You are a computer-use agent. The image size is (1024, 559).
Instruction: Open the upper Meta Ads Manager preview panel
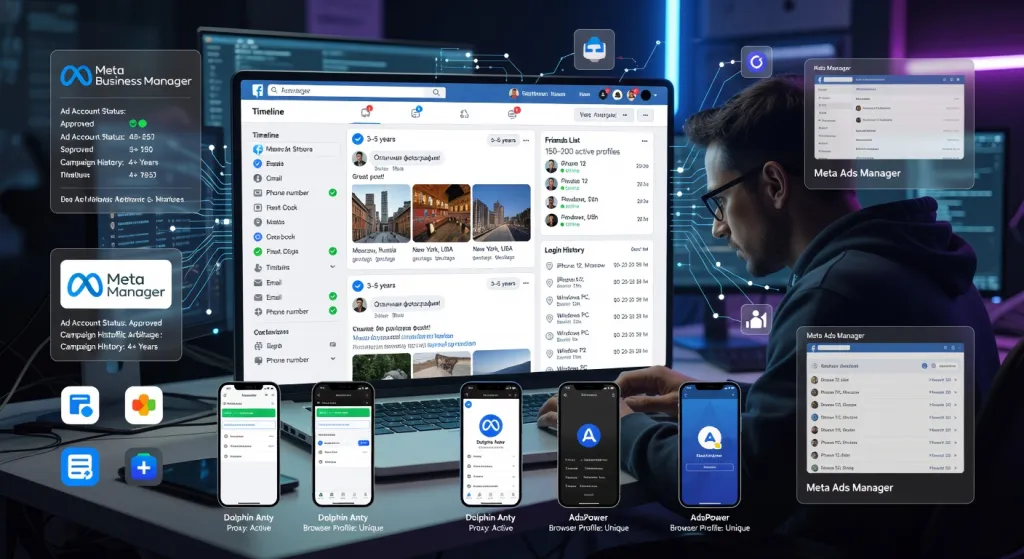click(x=889, y=124)
